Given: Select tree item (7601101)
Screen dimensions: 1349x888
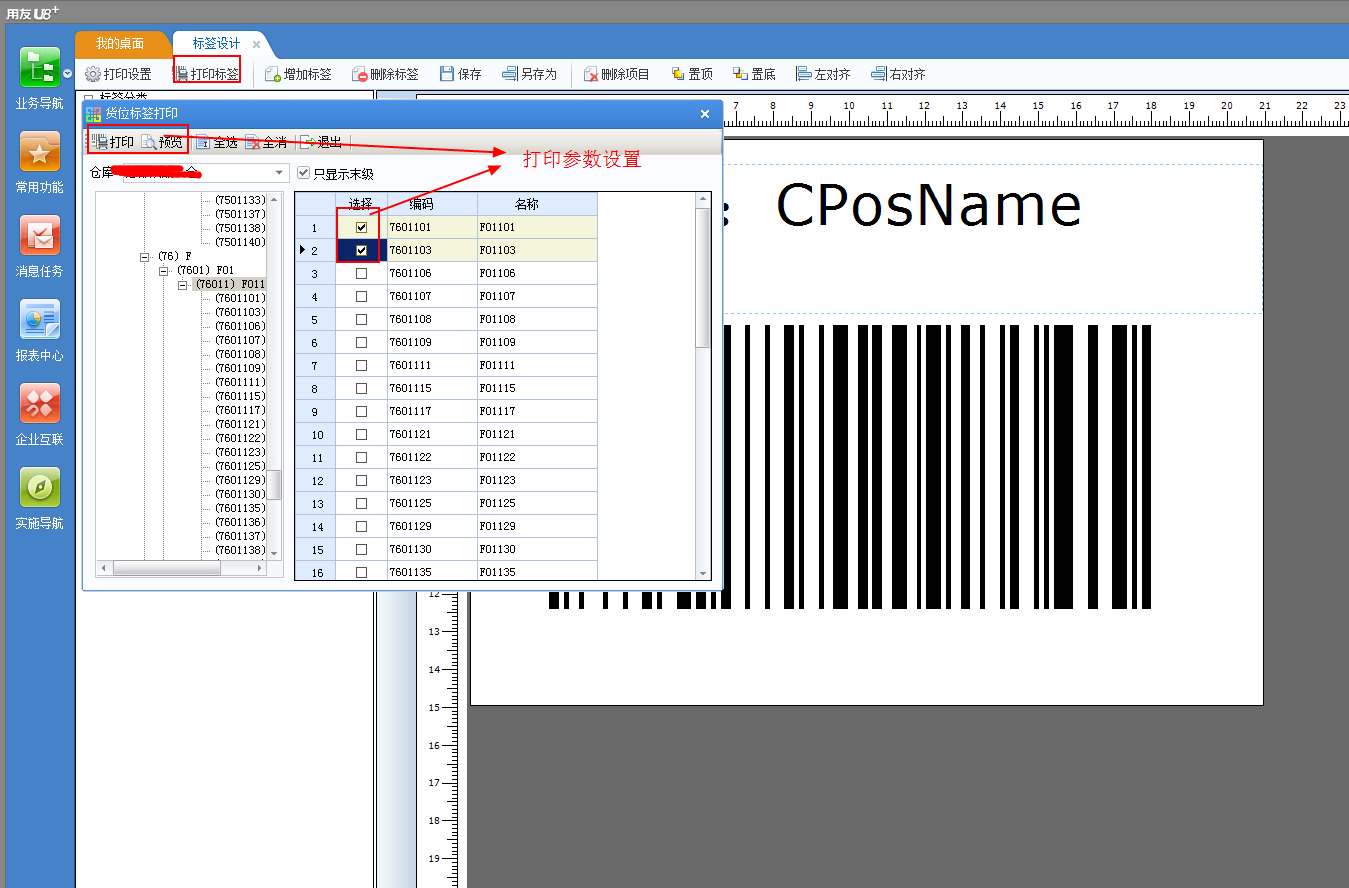Looking at the screenshot, I should point(240,298).
